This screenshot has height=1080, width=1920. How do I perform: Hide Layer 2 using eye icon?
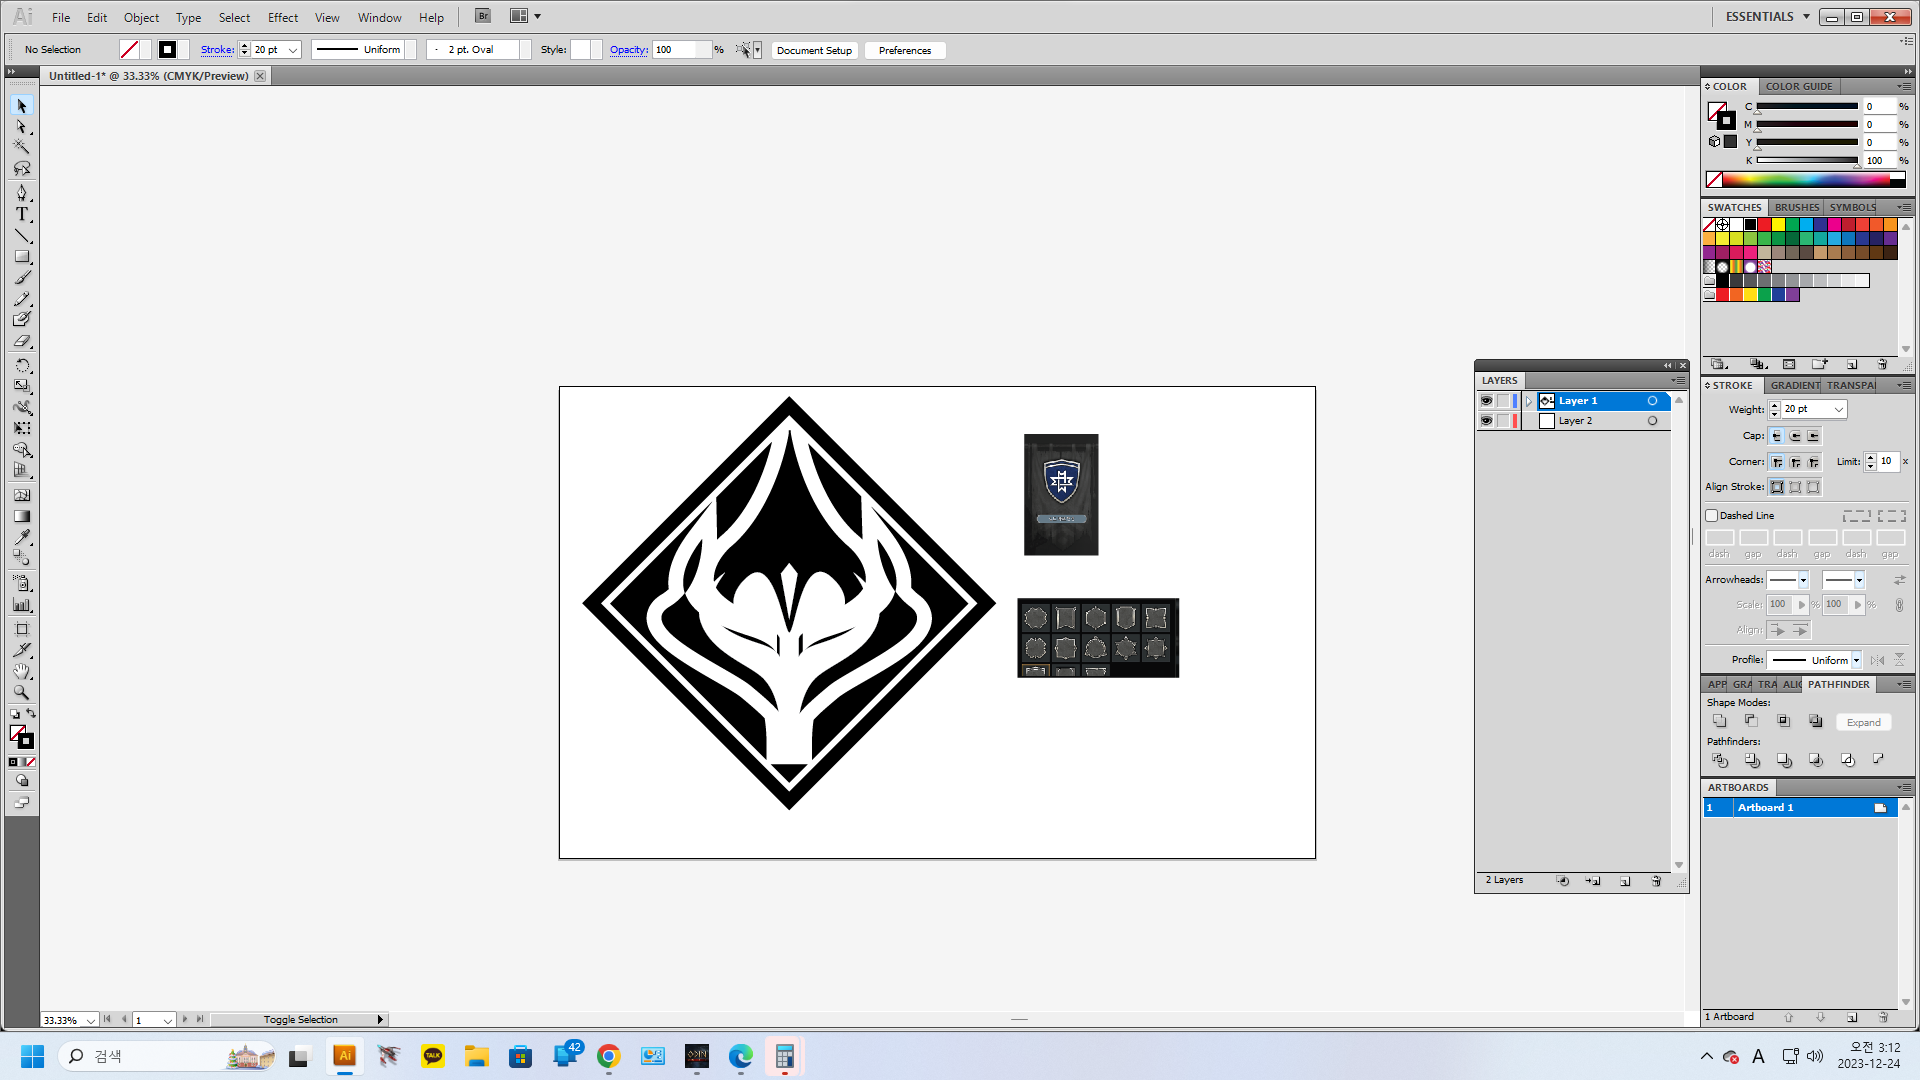click(1486, 421)
